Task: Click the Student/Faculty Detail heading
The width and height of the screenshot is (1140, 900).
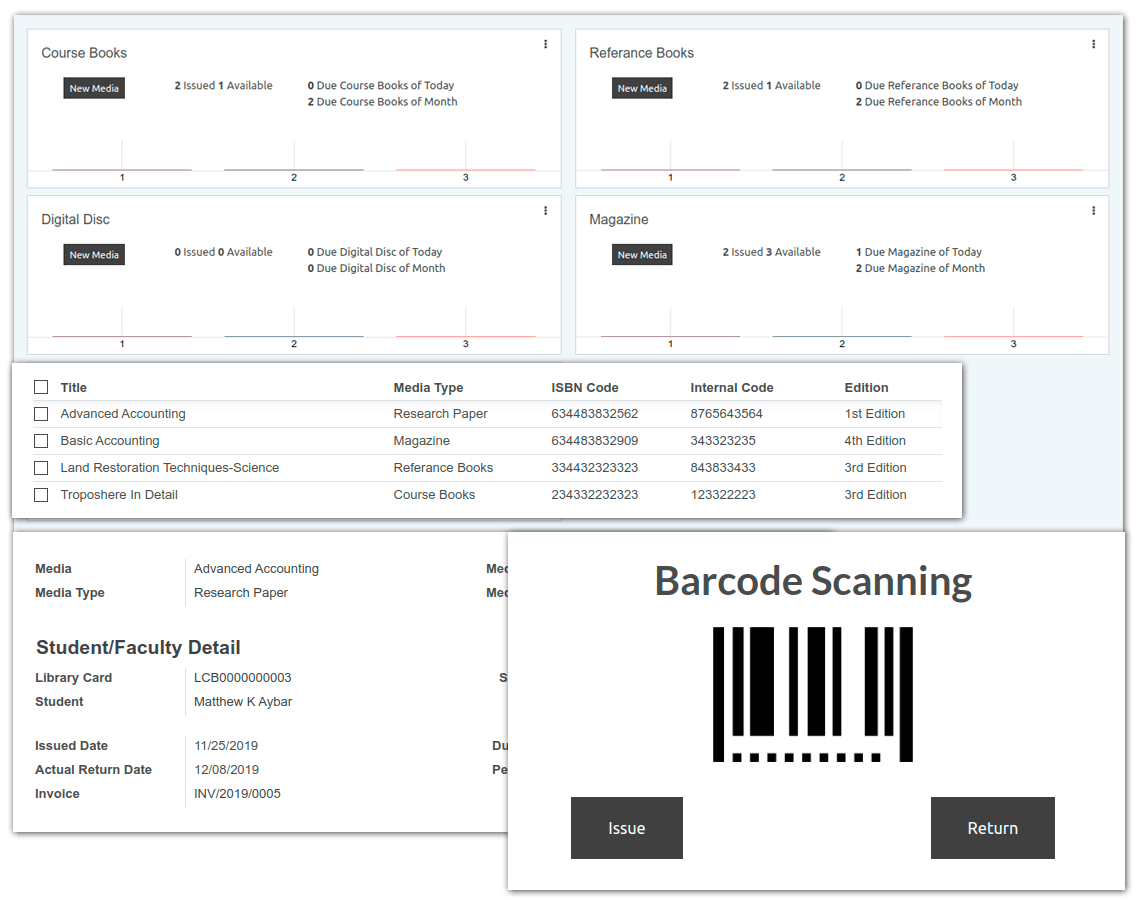Action: [x=138, y=647]
